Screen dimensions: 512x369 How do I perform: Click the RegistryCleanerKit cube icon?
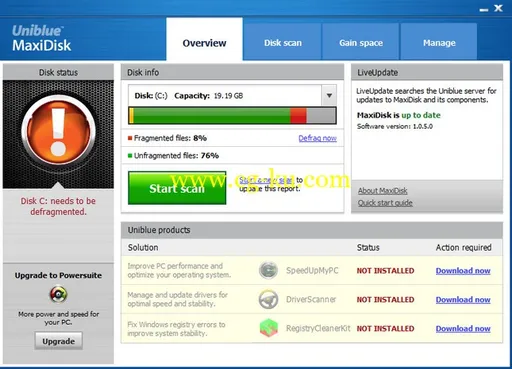(268, 328)
